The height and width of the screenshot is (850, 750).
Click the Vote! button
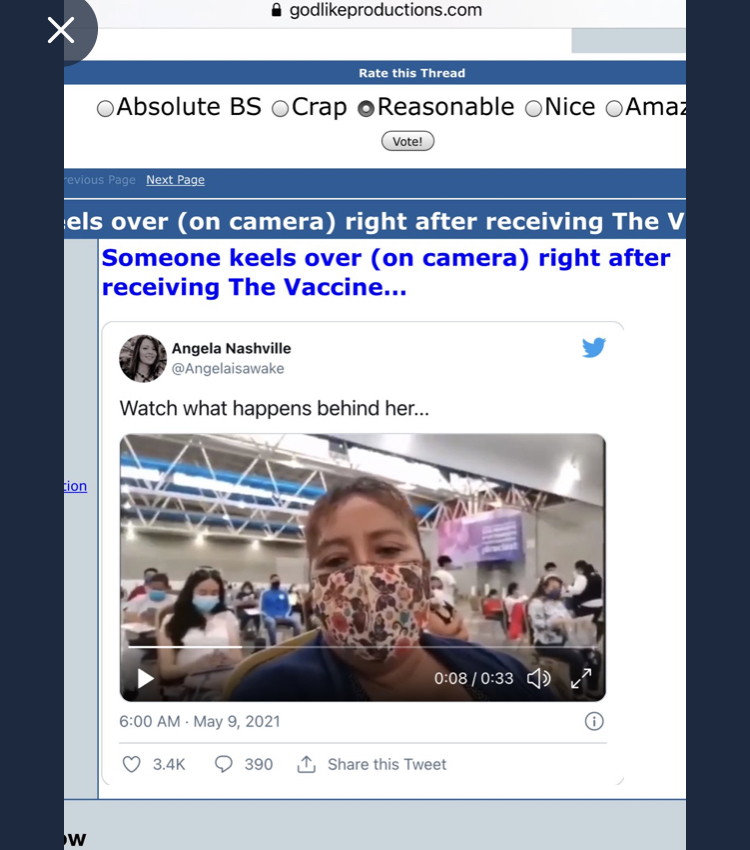(x=408, y=141)
